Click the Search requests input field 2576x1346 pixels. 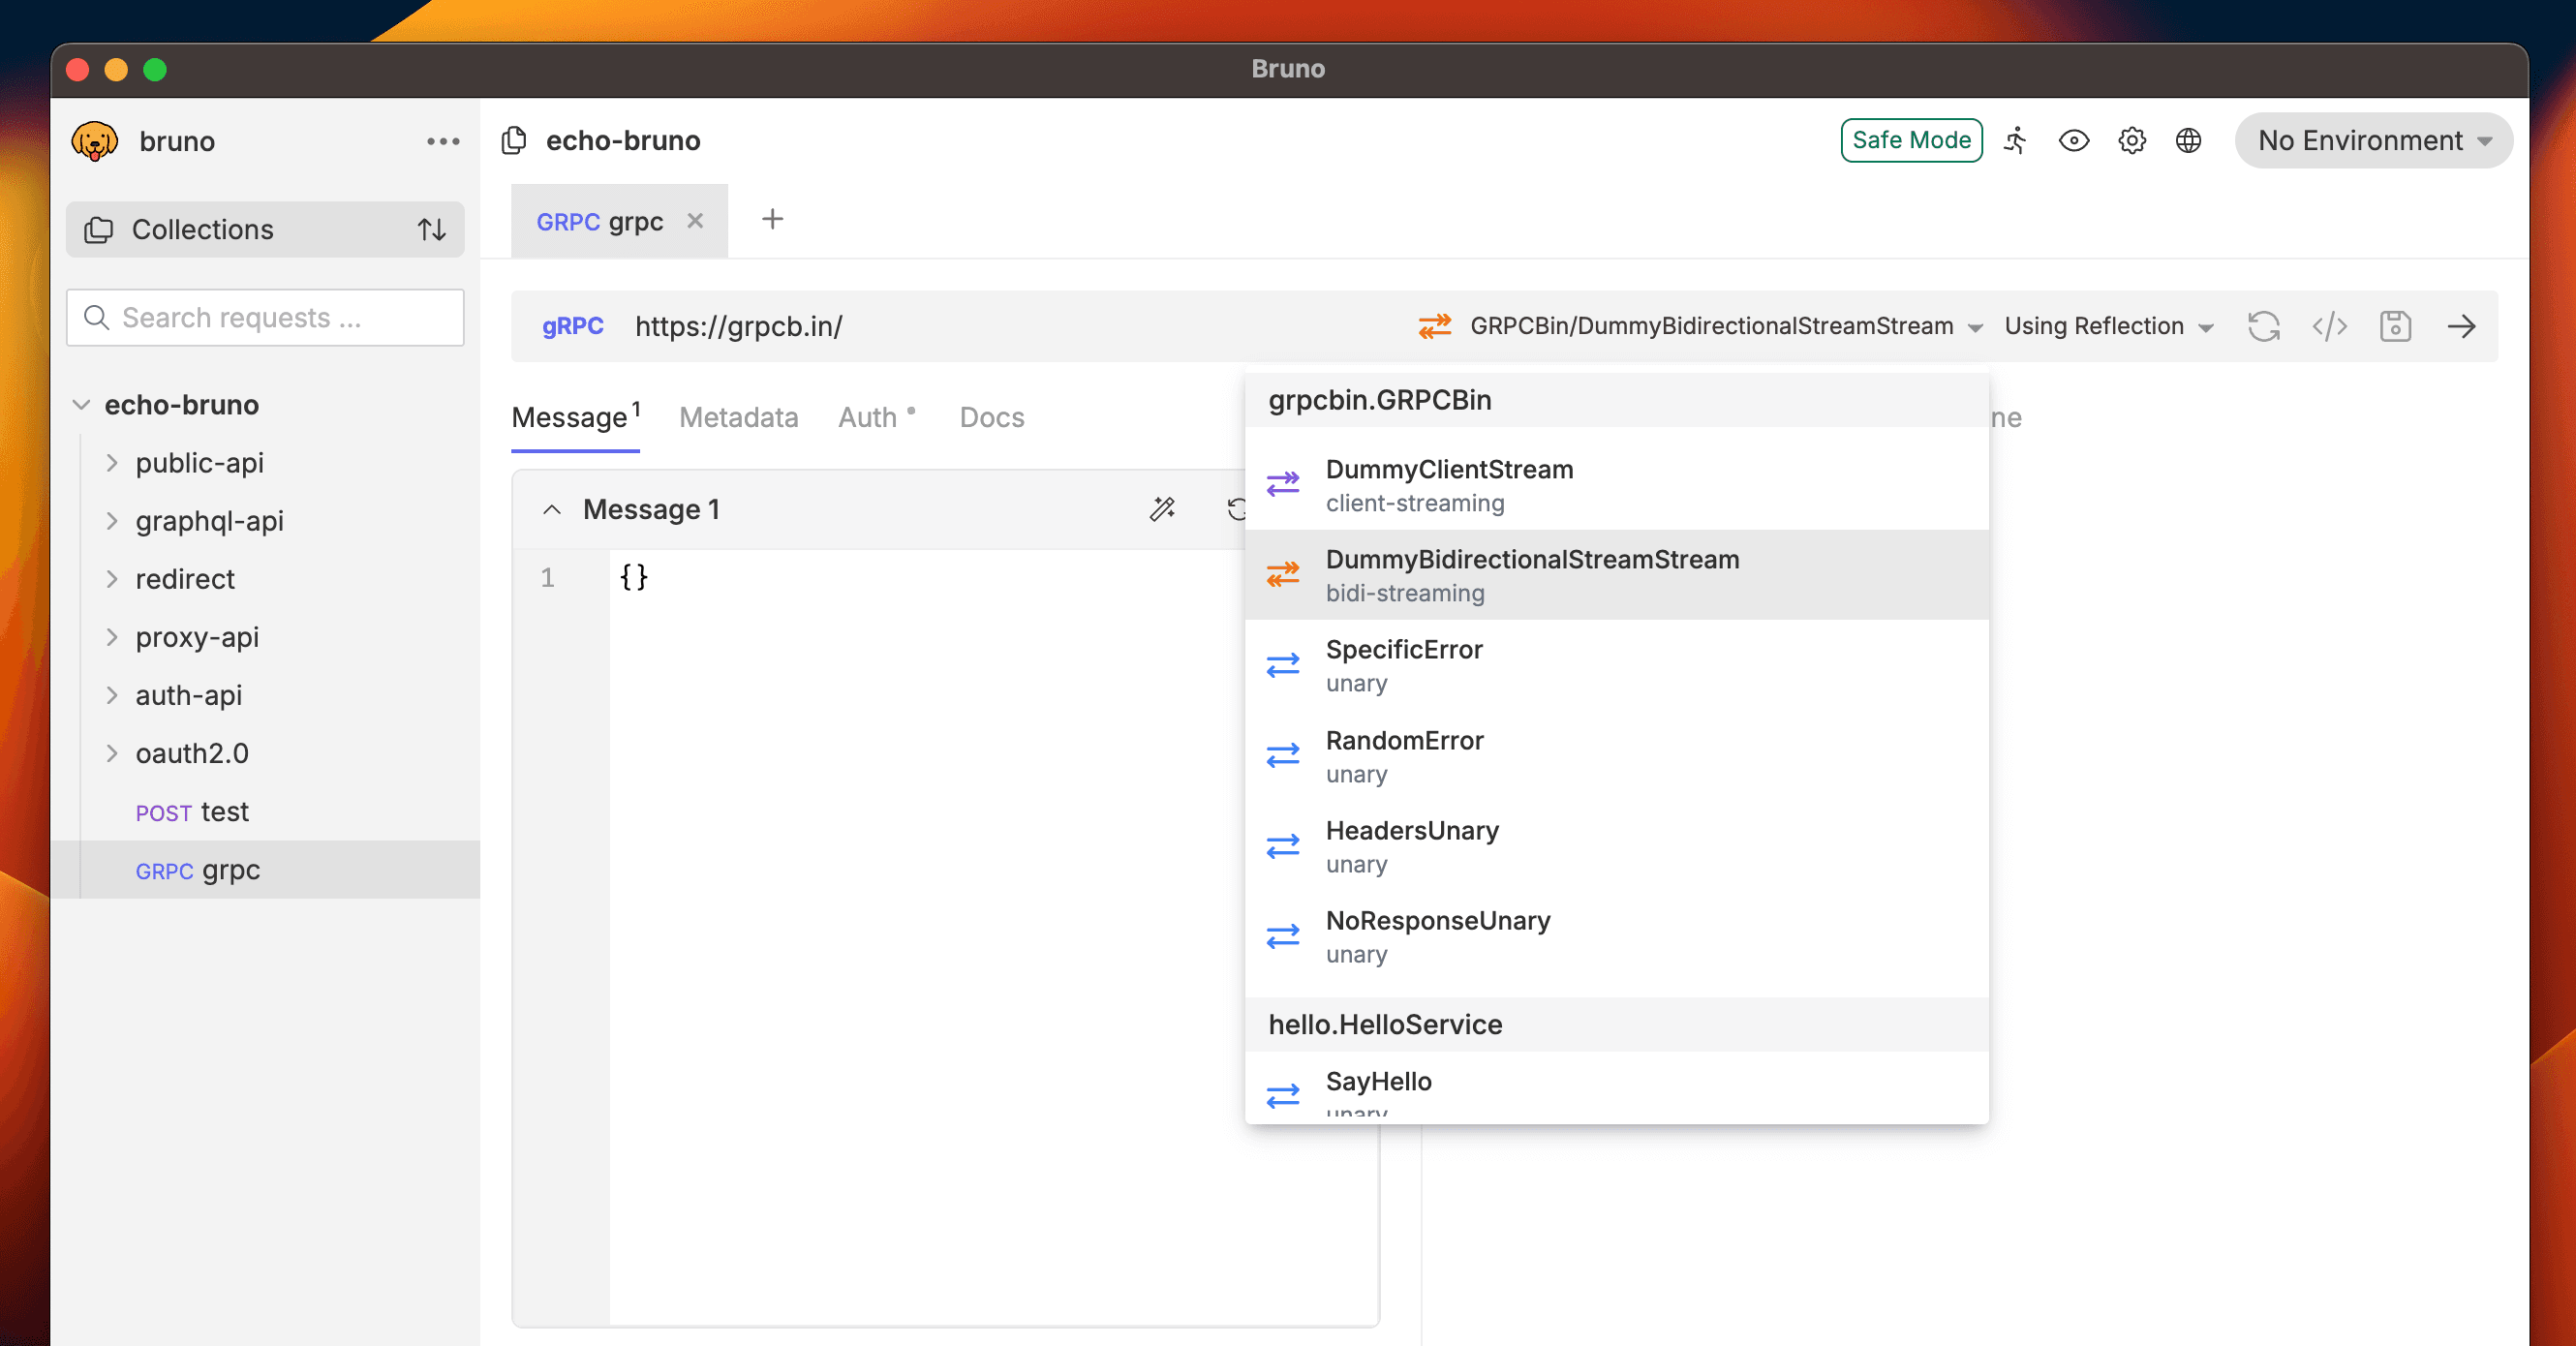click(x=265, y=317)
